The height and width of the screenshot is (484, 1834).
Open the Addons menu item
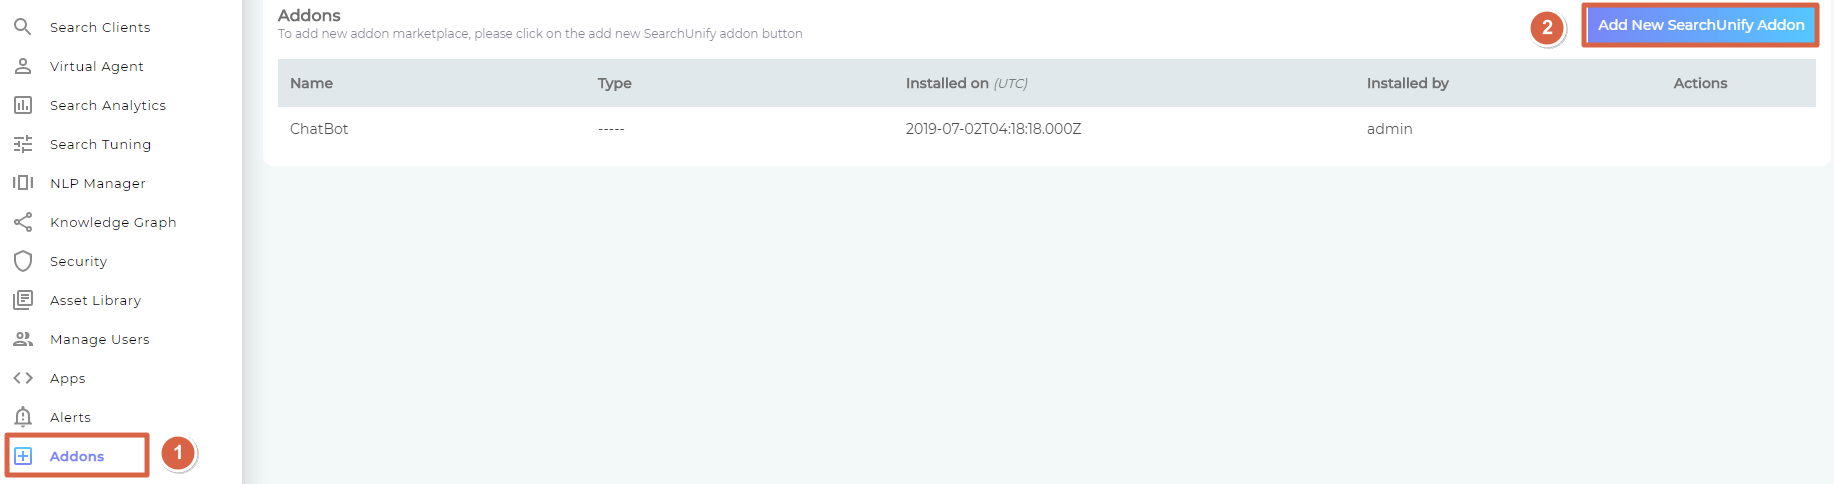(x=77, y=456)
